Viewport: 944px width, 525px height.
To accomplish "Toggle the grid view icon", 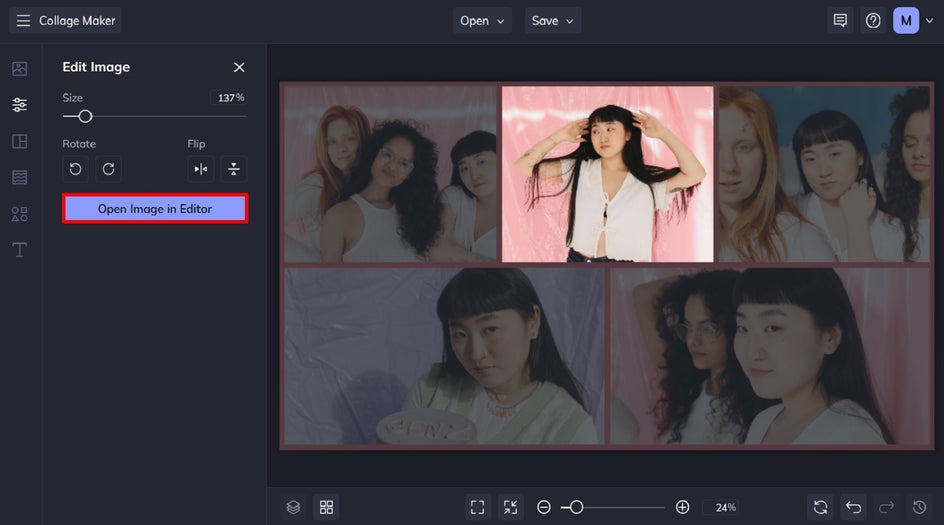I will coord(326,507).
